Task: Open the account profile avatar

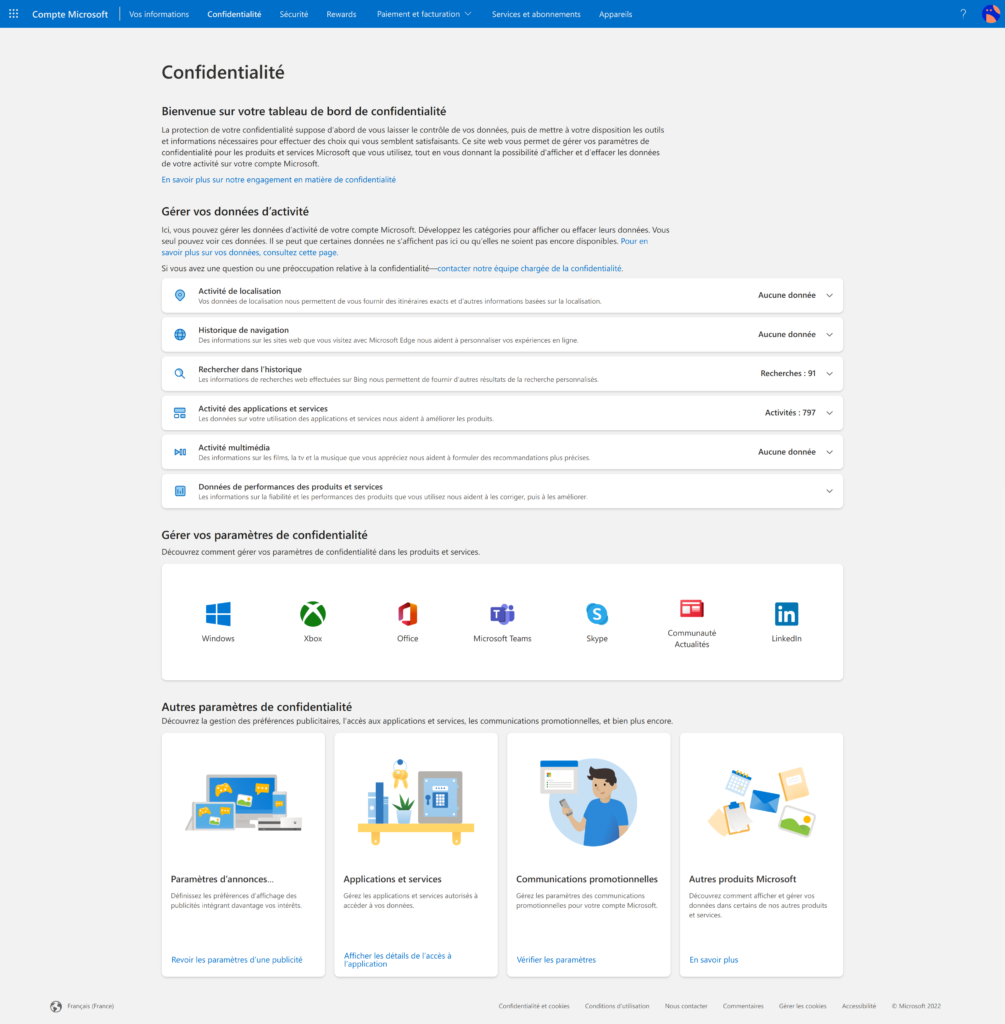Action: (991, 14)
